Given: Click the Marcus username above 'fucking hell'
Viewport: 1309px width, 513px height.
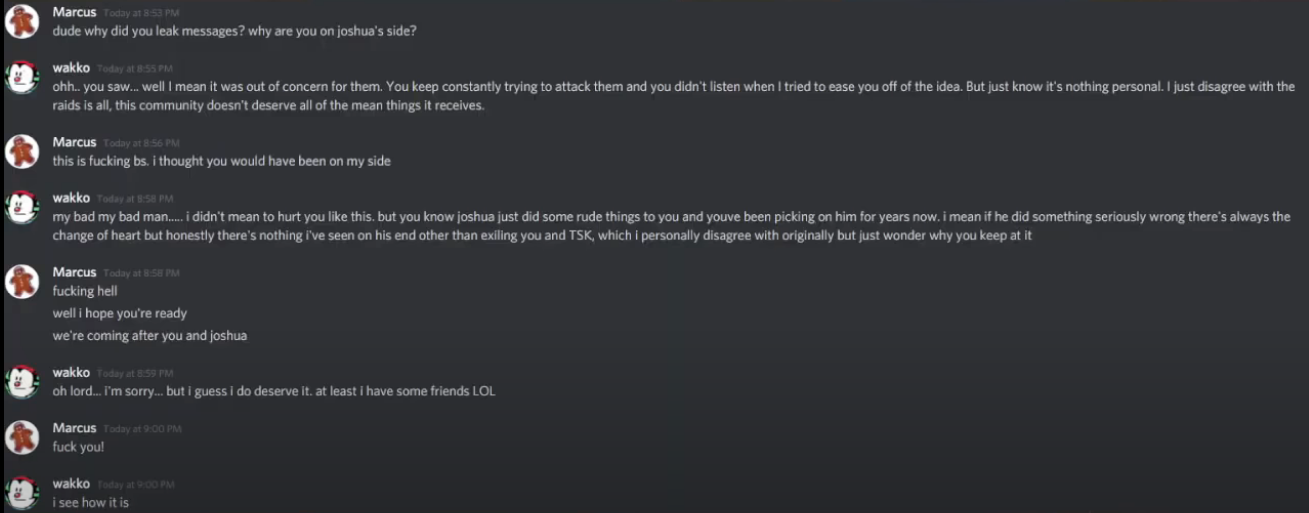Looking at the screenshot, I should tap(74, 272).
